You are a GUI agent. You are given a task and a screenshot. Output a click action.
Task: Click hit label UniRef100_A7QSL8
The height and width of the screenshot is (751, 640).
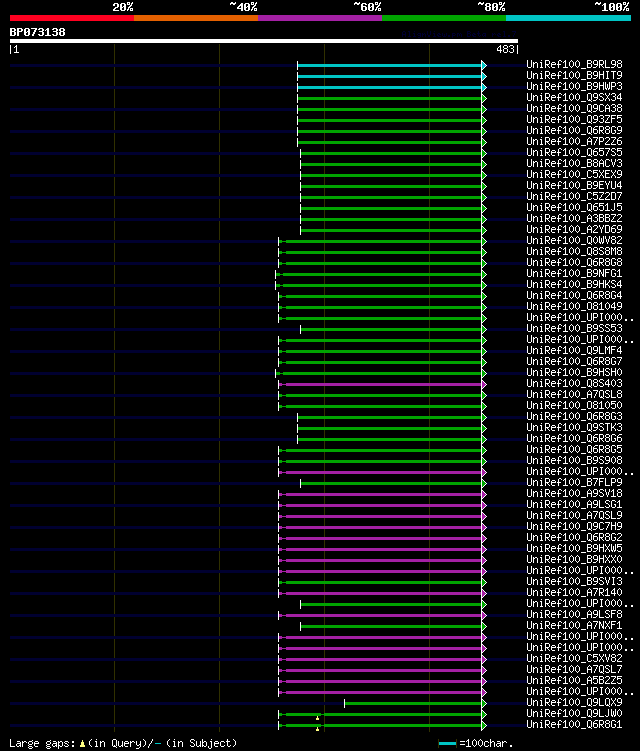click(x=574, y=395)
